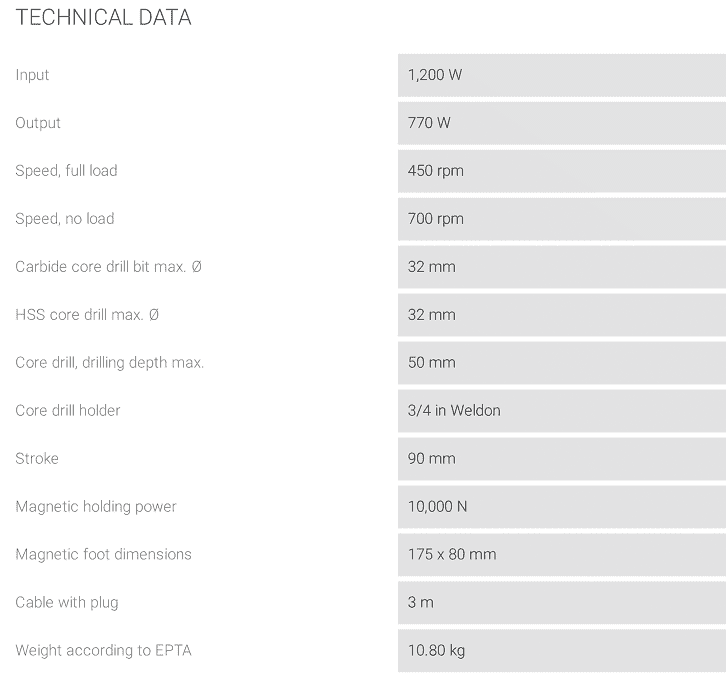This screenshot has height=675, width=726.
Task: Click the 90 mm stroke value
Action: click(431, 459)
